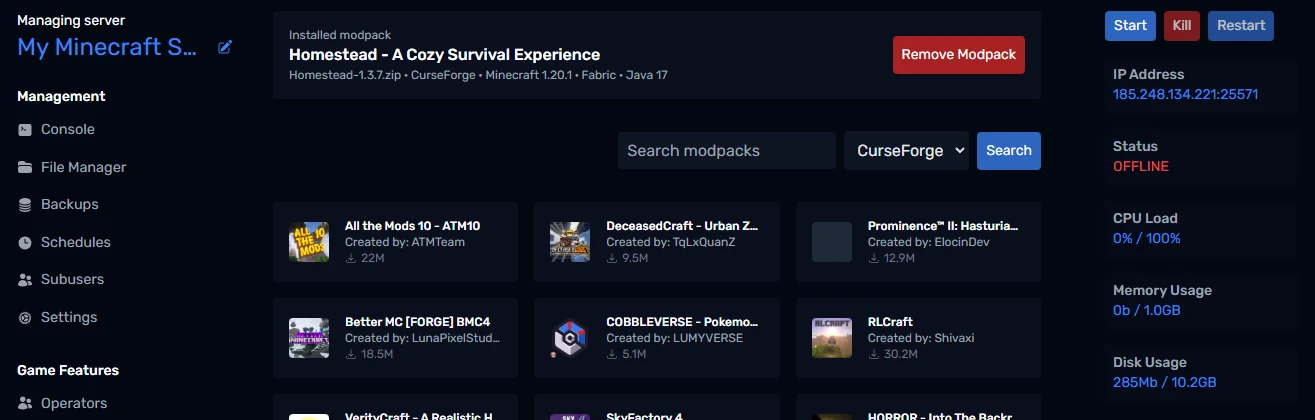Open the CurseForge source dropdown
The width and height of the screenshot is (1315, 420).
(x=906, y=151)
